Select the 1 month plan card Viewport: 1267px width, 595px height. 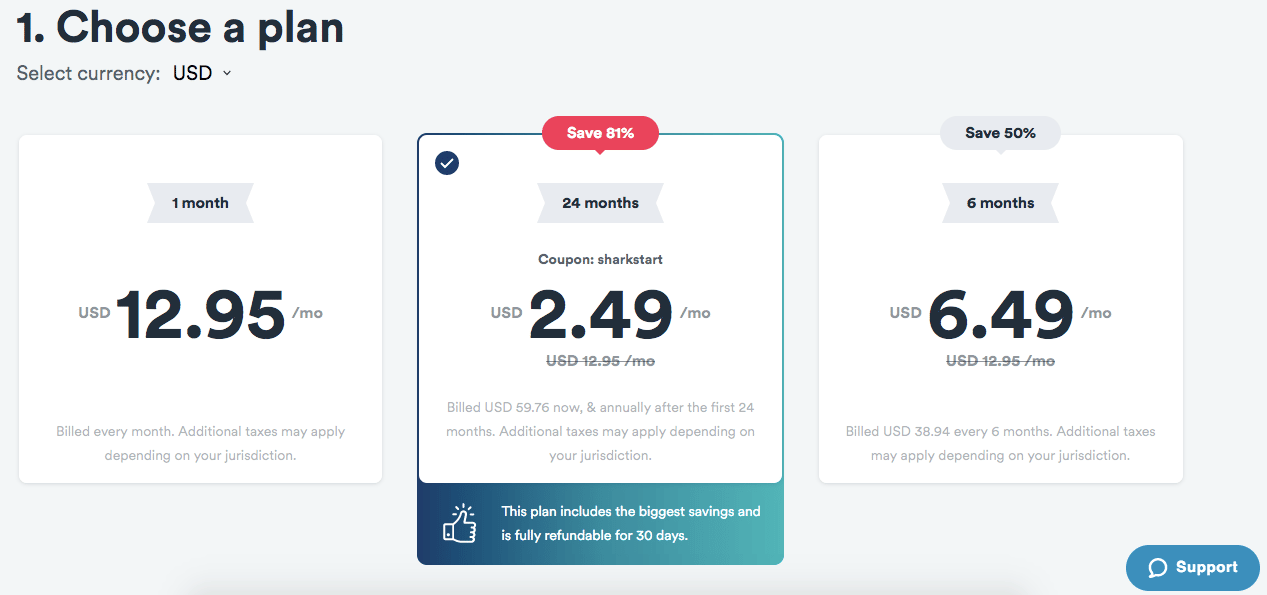pyautogui.click(x=200, y=310)
